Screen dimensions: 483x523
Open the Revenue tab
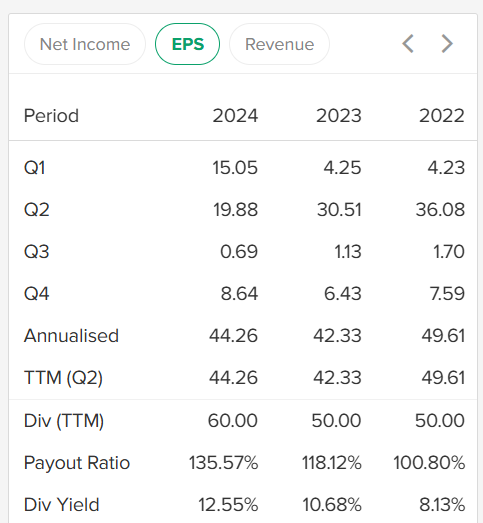click(x=280, y=44)
